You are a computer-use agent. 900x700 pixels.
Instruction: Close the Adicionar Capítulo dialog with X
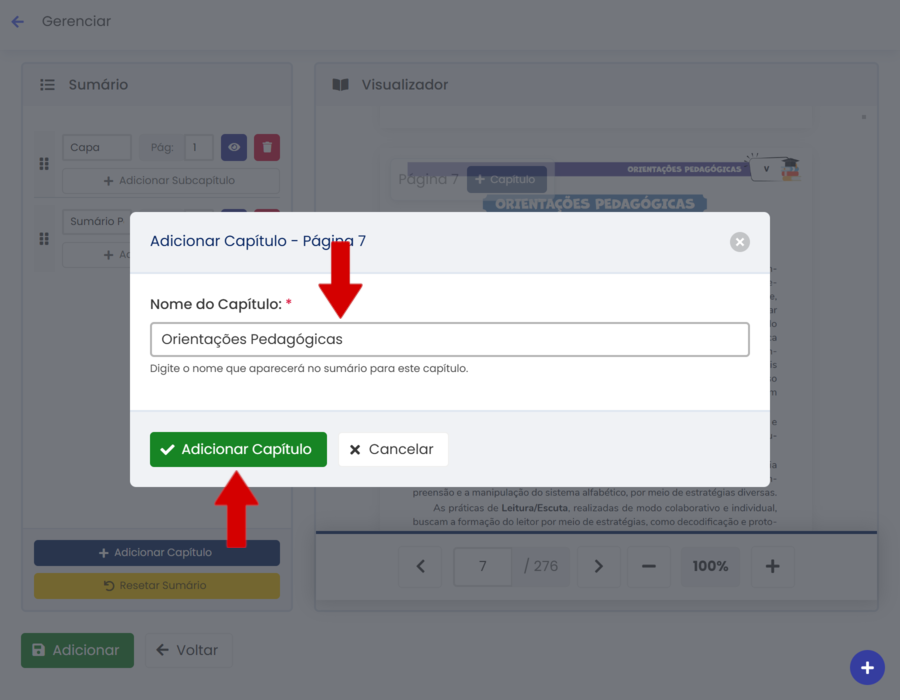click(739, 241)
